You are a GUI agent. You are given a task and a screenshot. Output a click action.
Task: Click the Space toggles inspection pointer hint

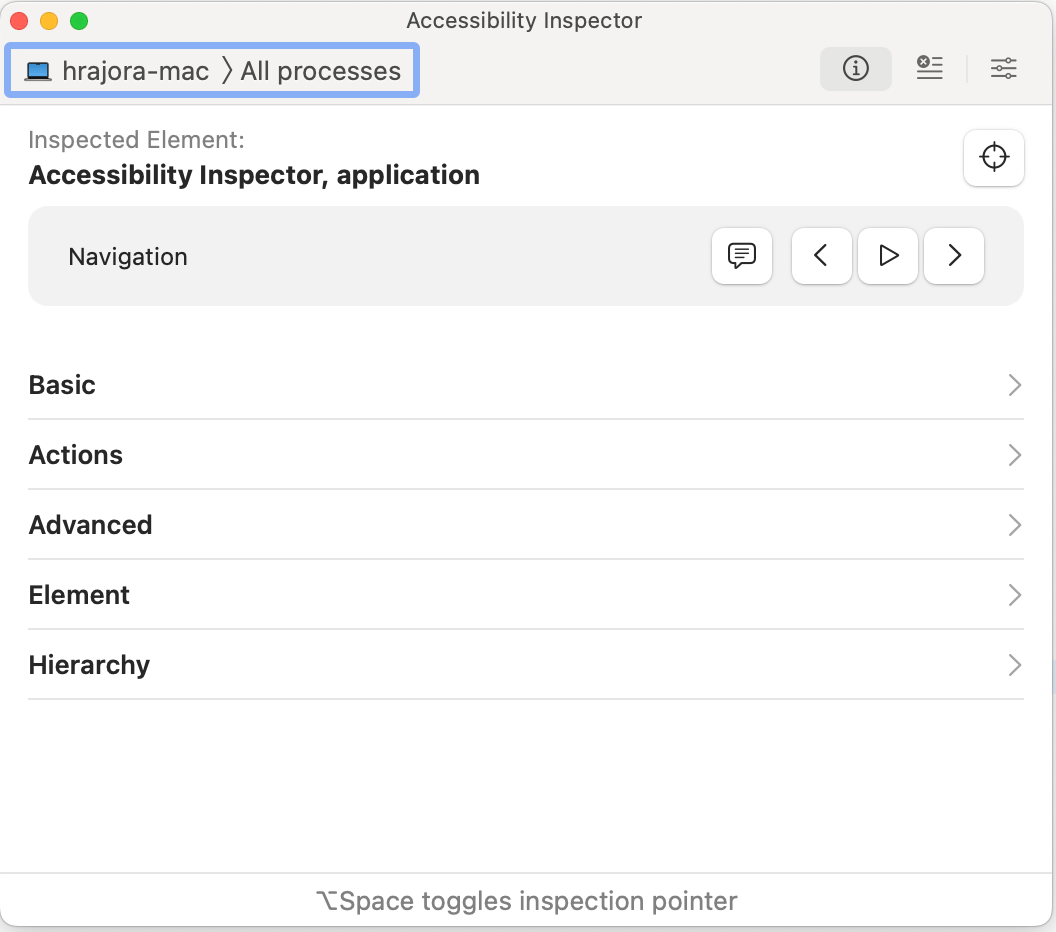point(528,900)
